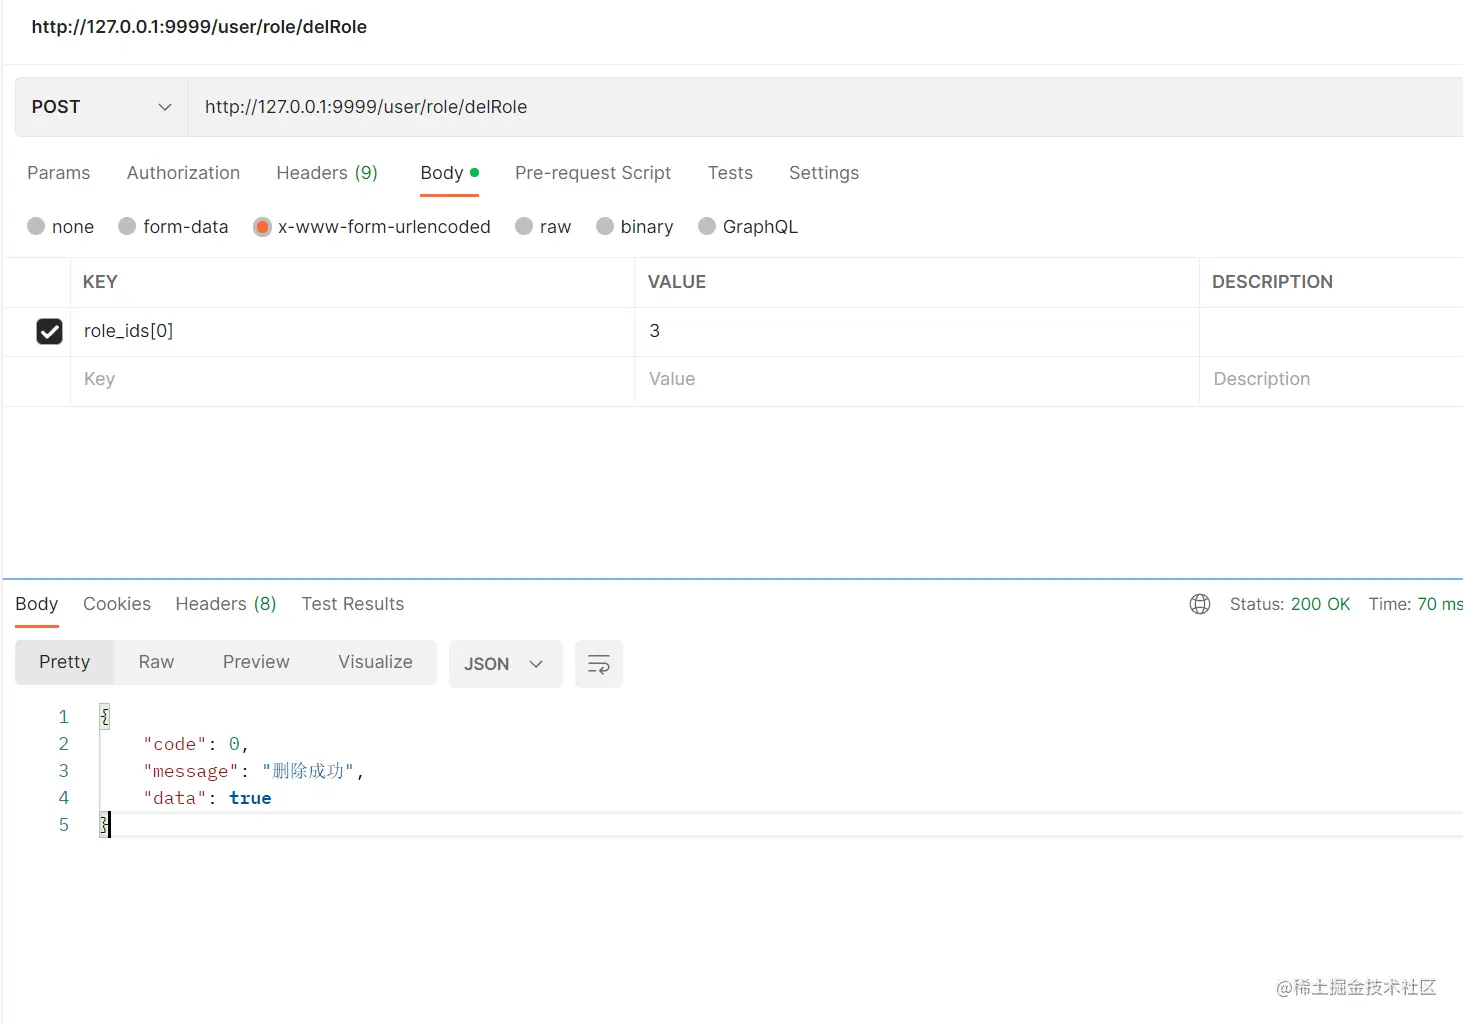
Task: Open the Test Results tab
Action: coord(353,604)
